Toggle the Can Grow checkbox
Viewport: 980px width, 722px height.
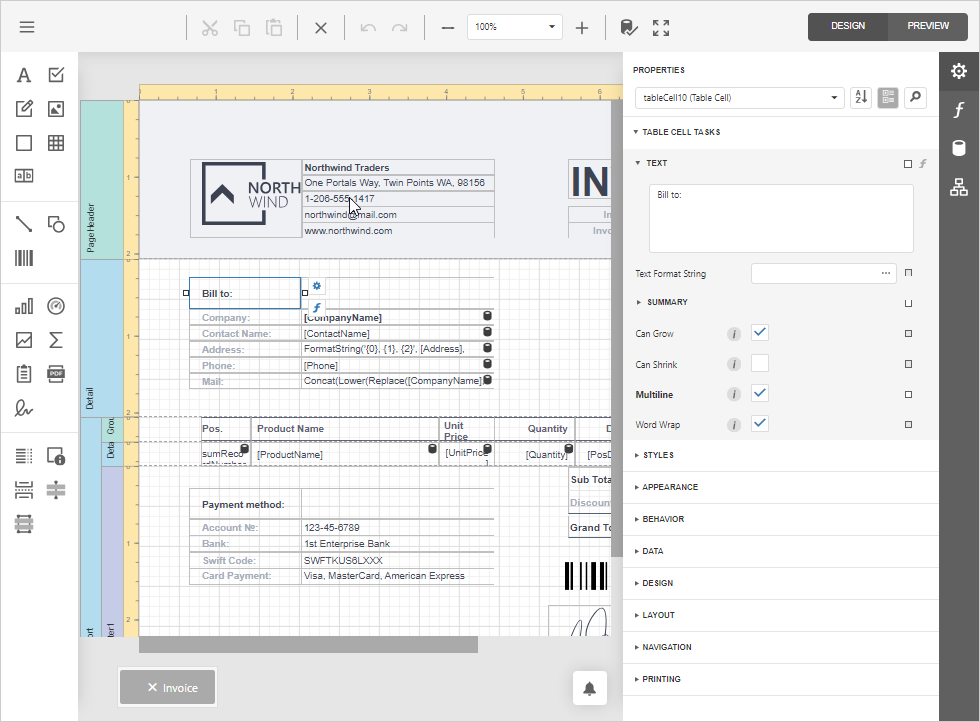[760, 333]
